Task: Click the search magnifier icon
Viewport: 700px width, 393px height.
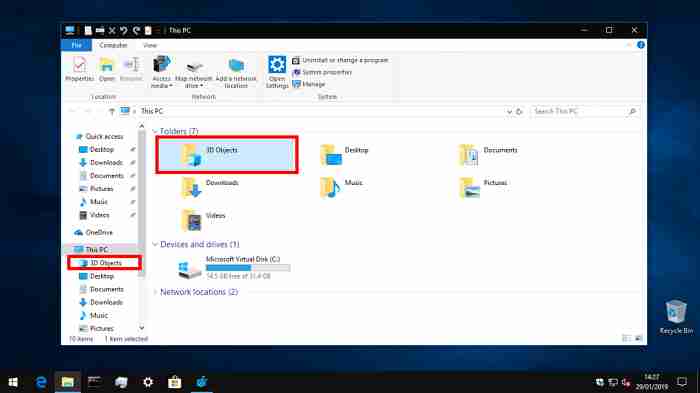Action: coord(632,111)
